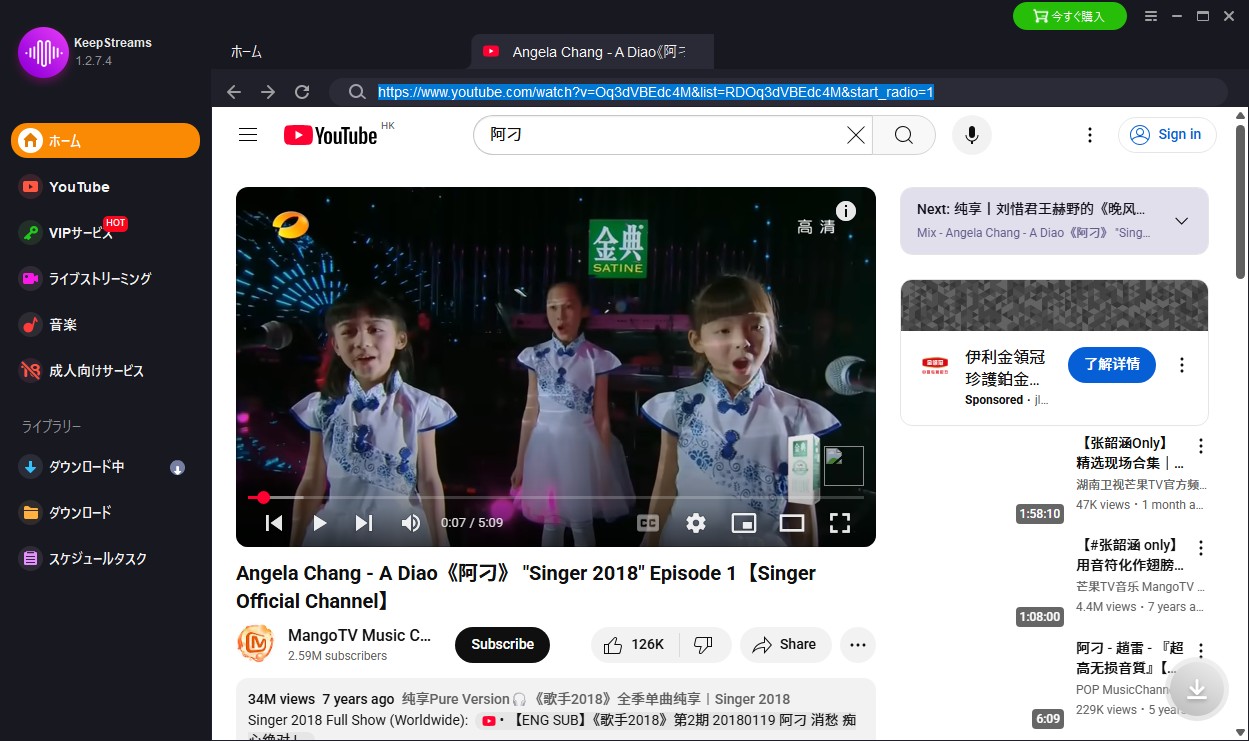The height and width of the screenshot is (741, 1249).
Task: Open YouTube in the sidebar
Action: 105,187
